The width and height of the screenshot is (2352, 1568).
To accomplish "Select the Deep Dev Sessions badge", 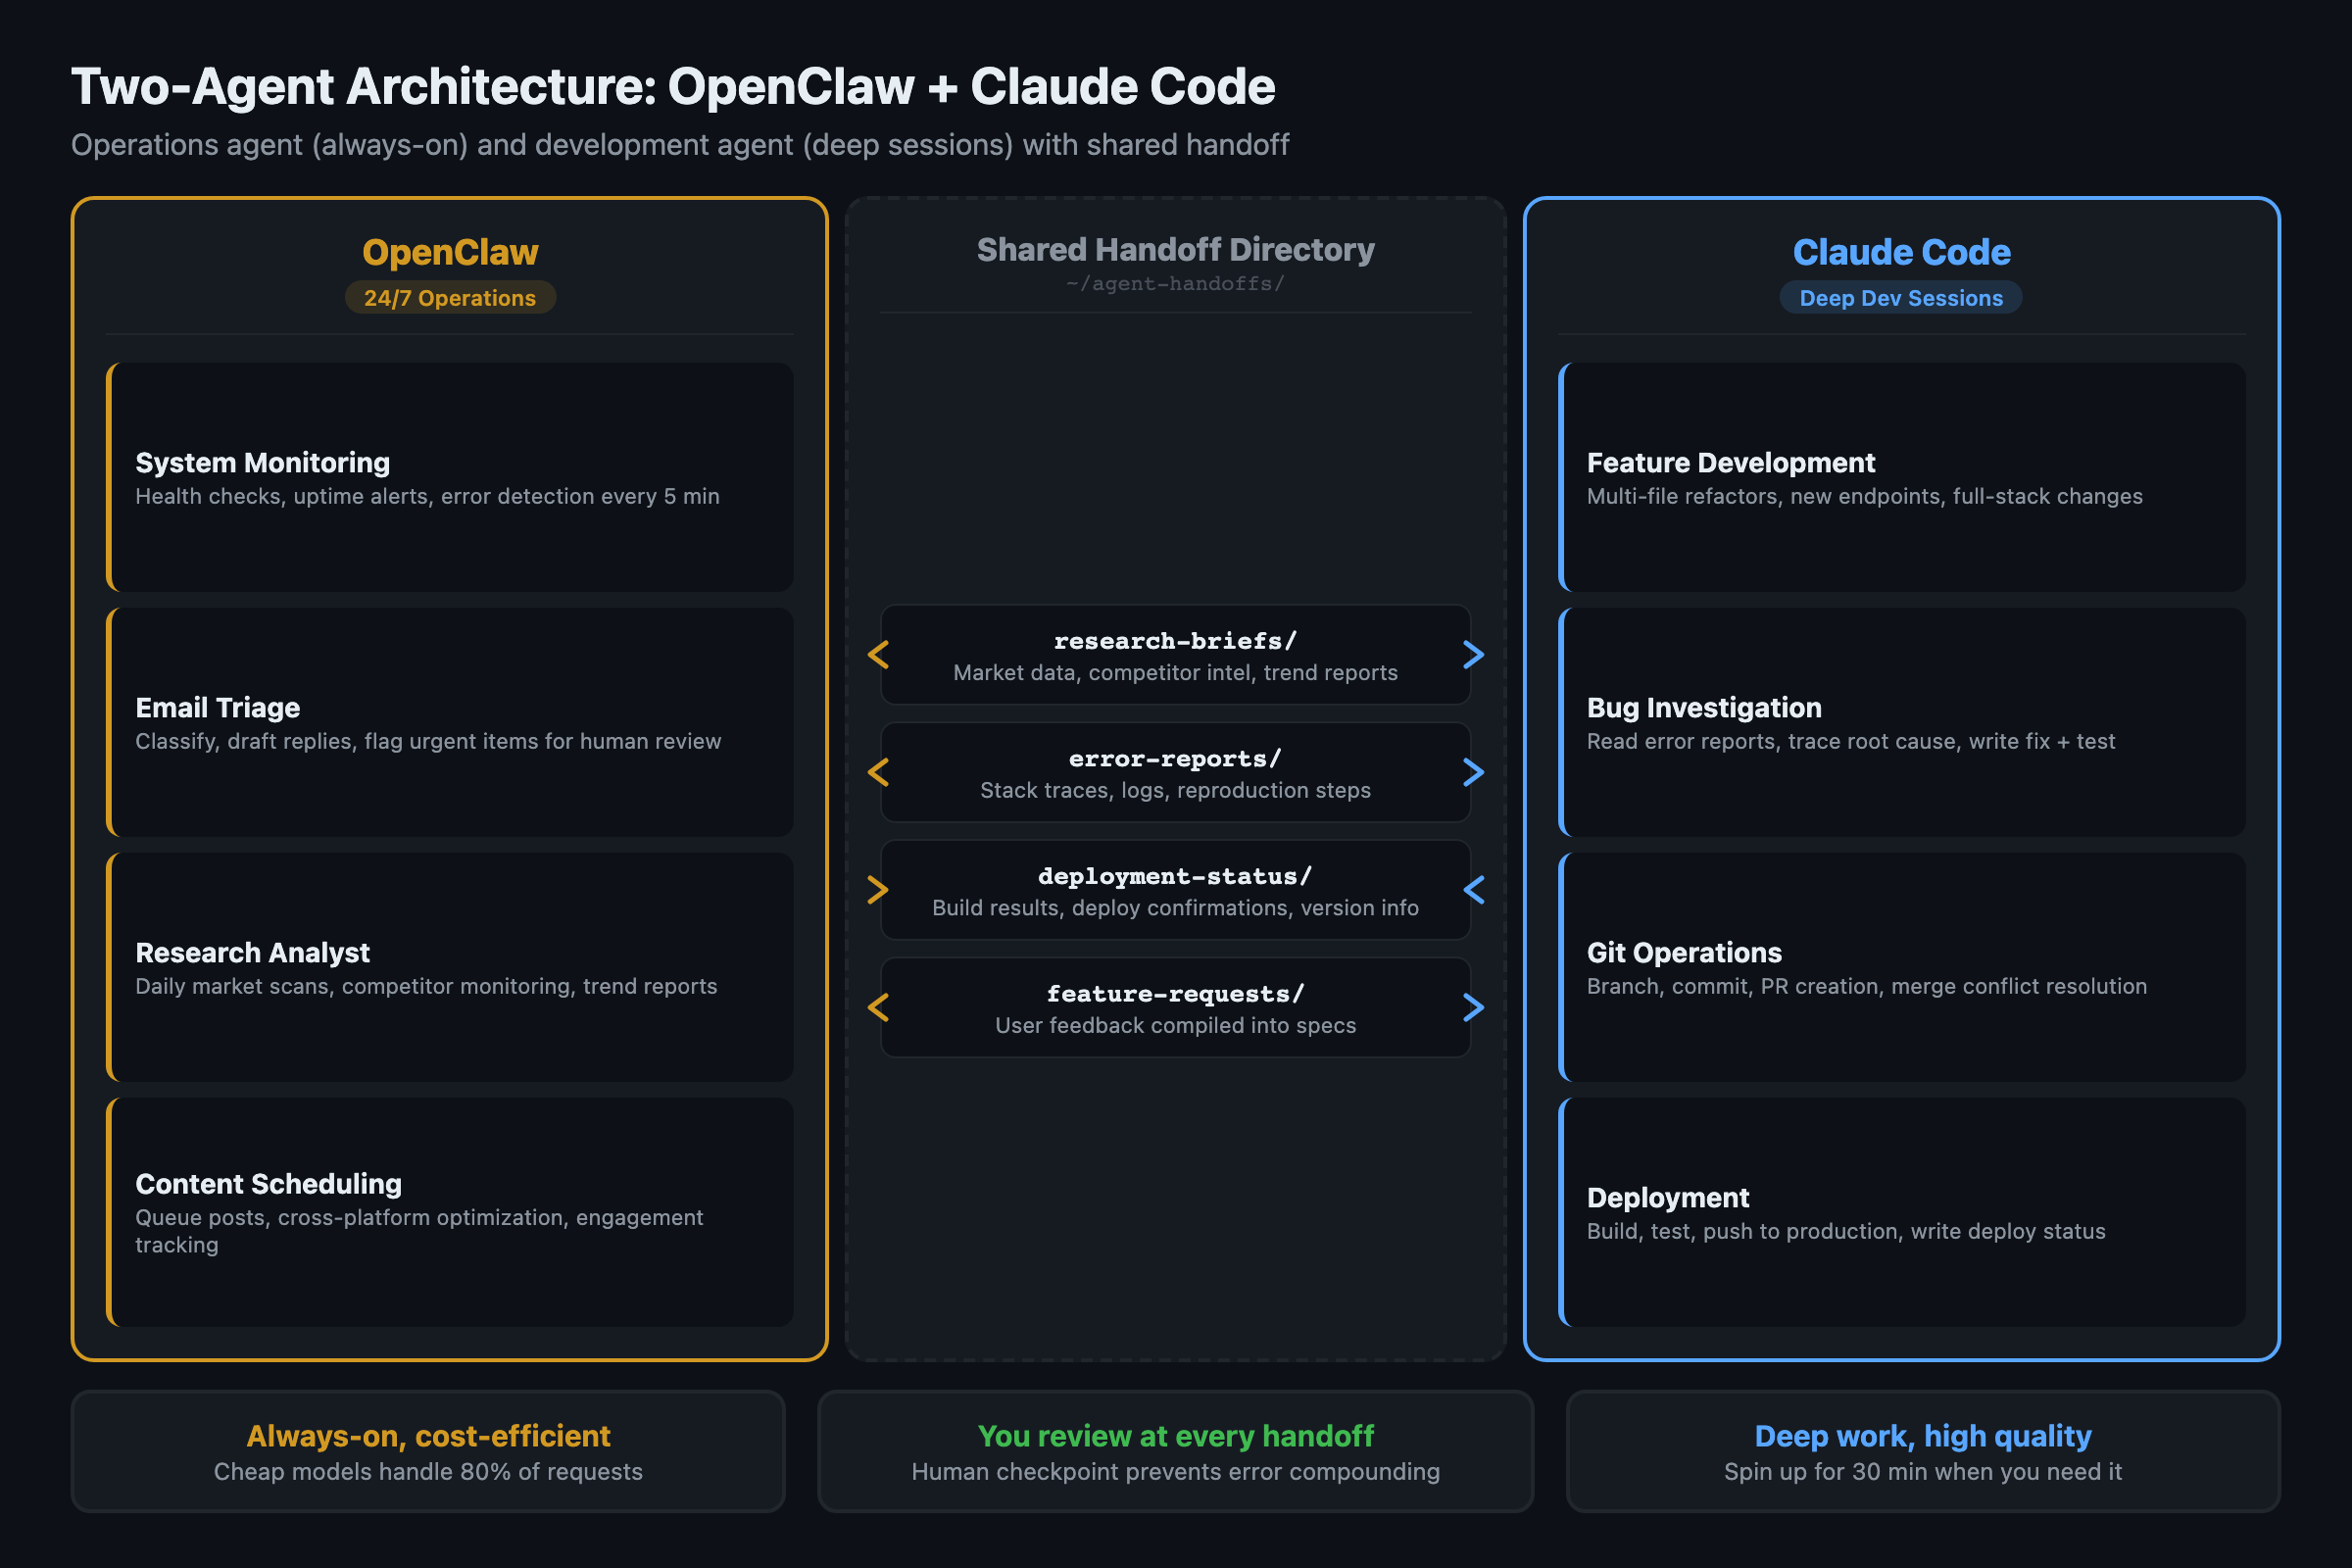I will 1901,298.
